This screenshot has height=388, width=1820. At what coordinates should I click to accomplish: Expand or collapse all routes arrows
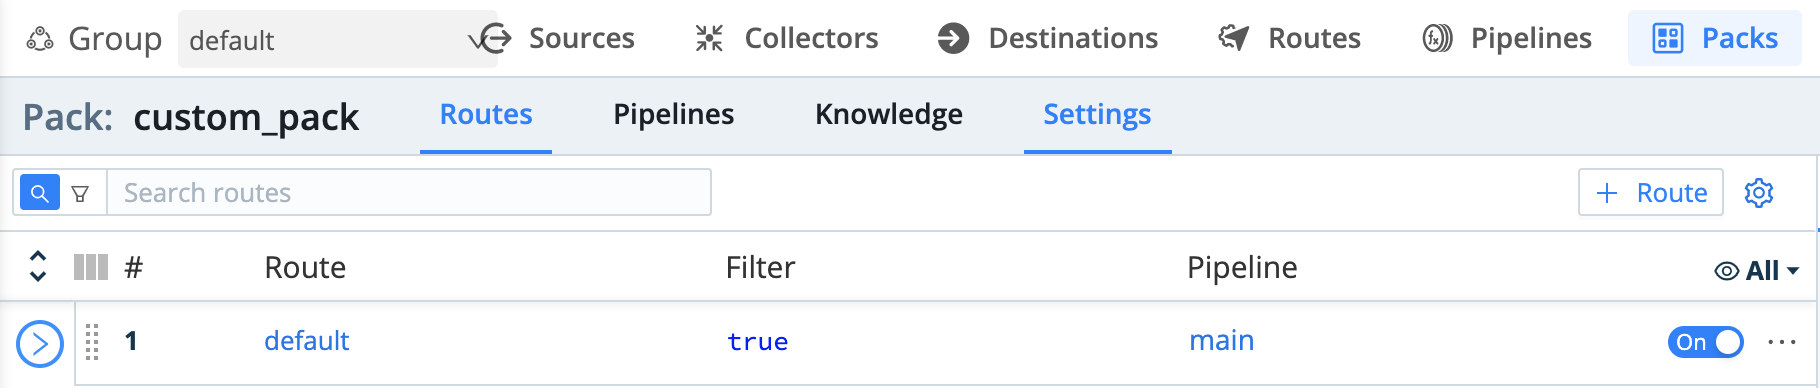pos(38,266)
